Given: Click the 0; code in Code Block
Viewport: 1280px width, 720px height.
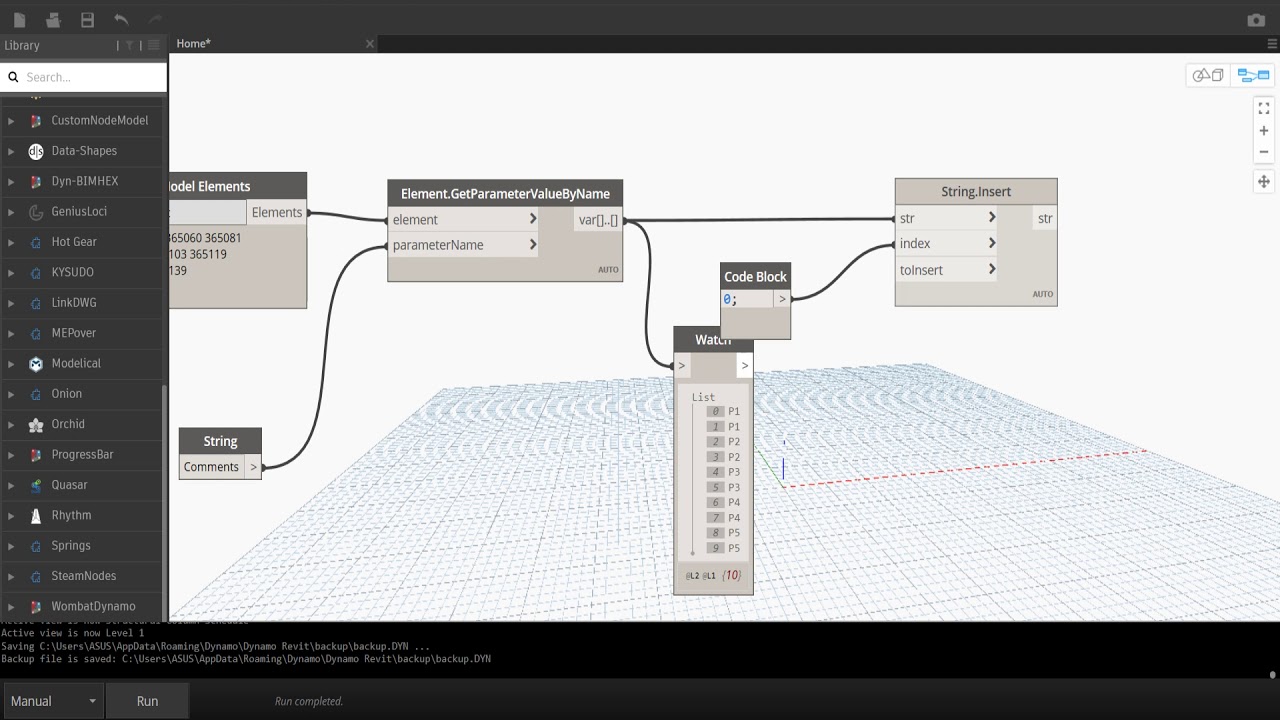Looking at the screenshot, I should 730,299.
